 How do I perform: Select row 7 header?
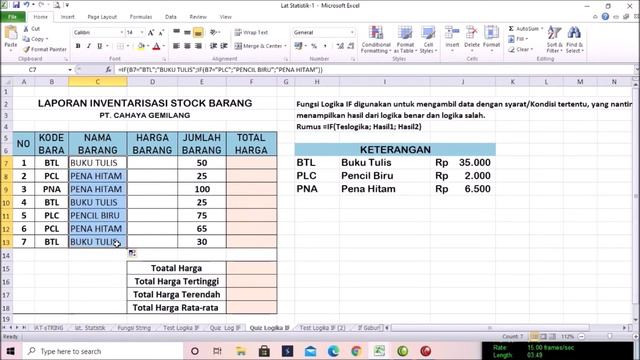[6, 163]
